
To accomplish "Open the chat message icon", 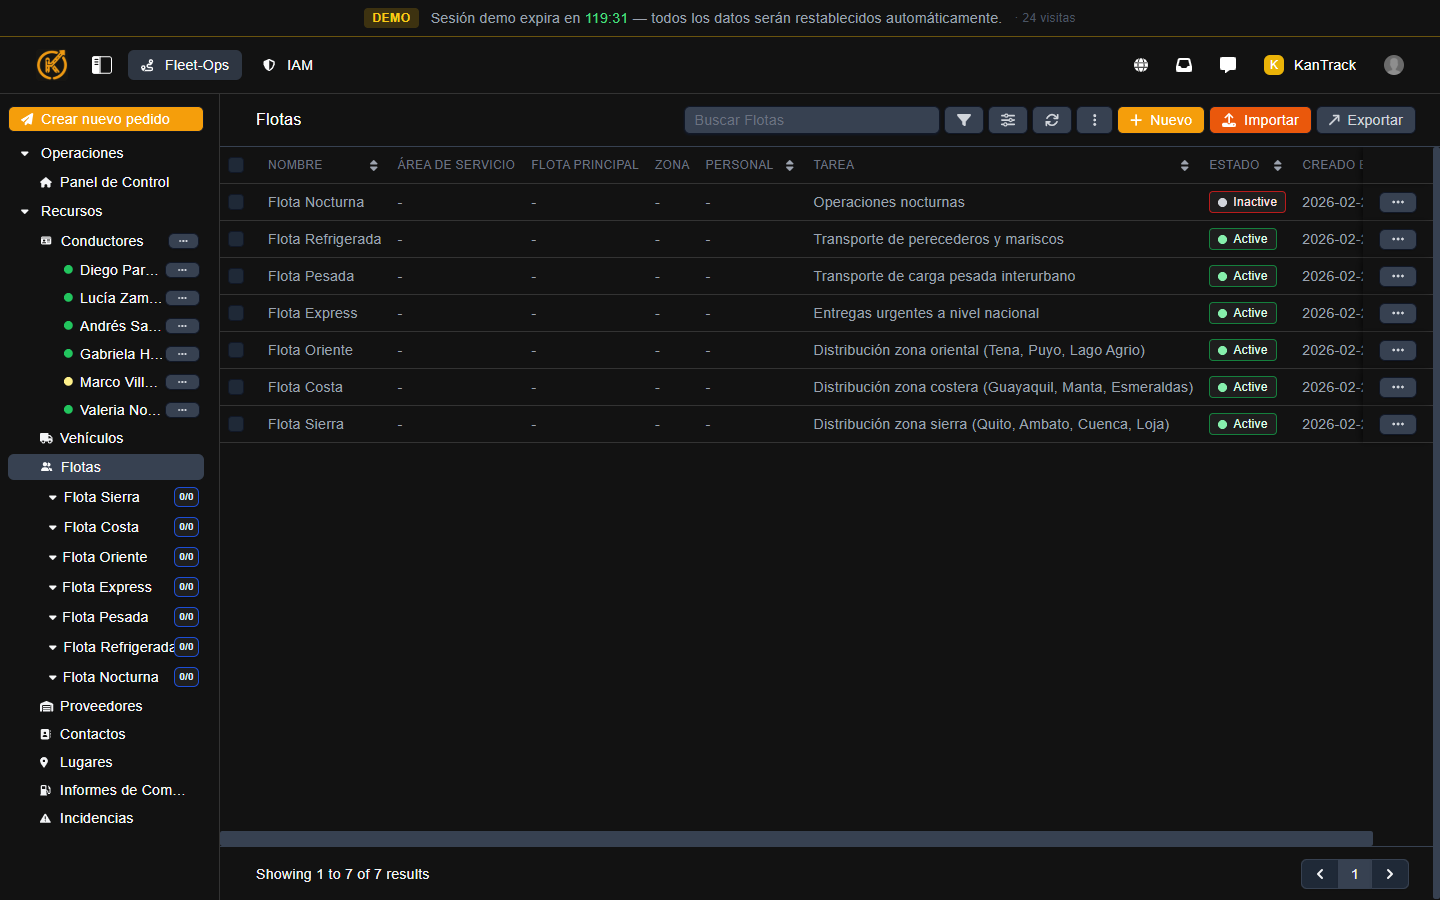I will 1227,65.
